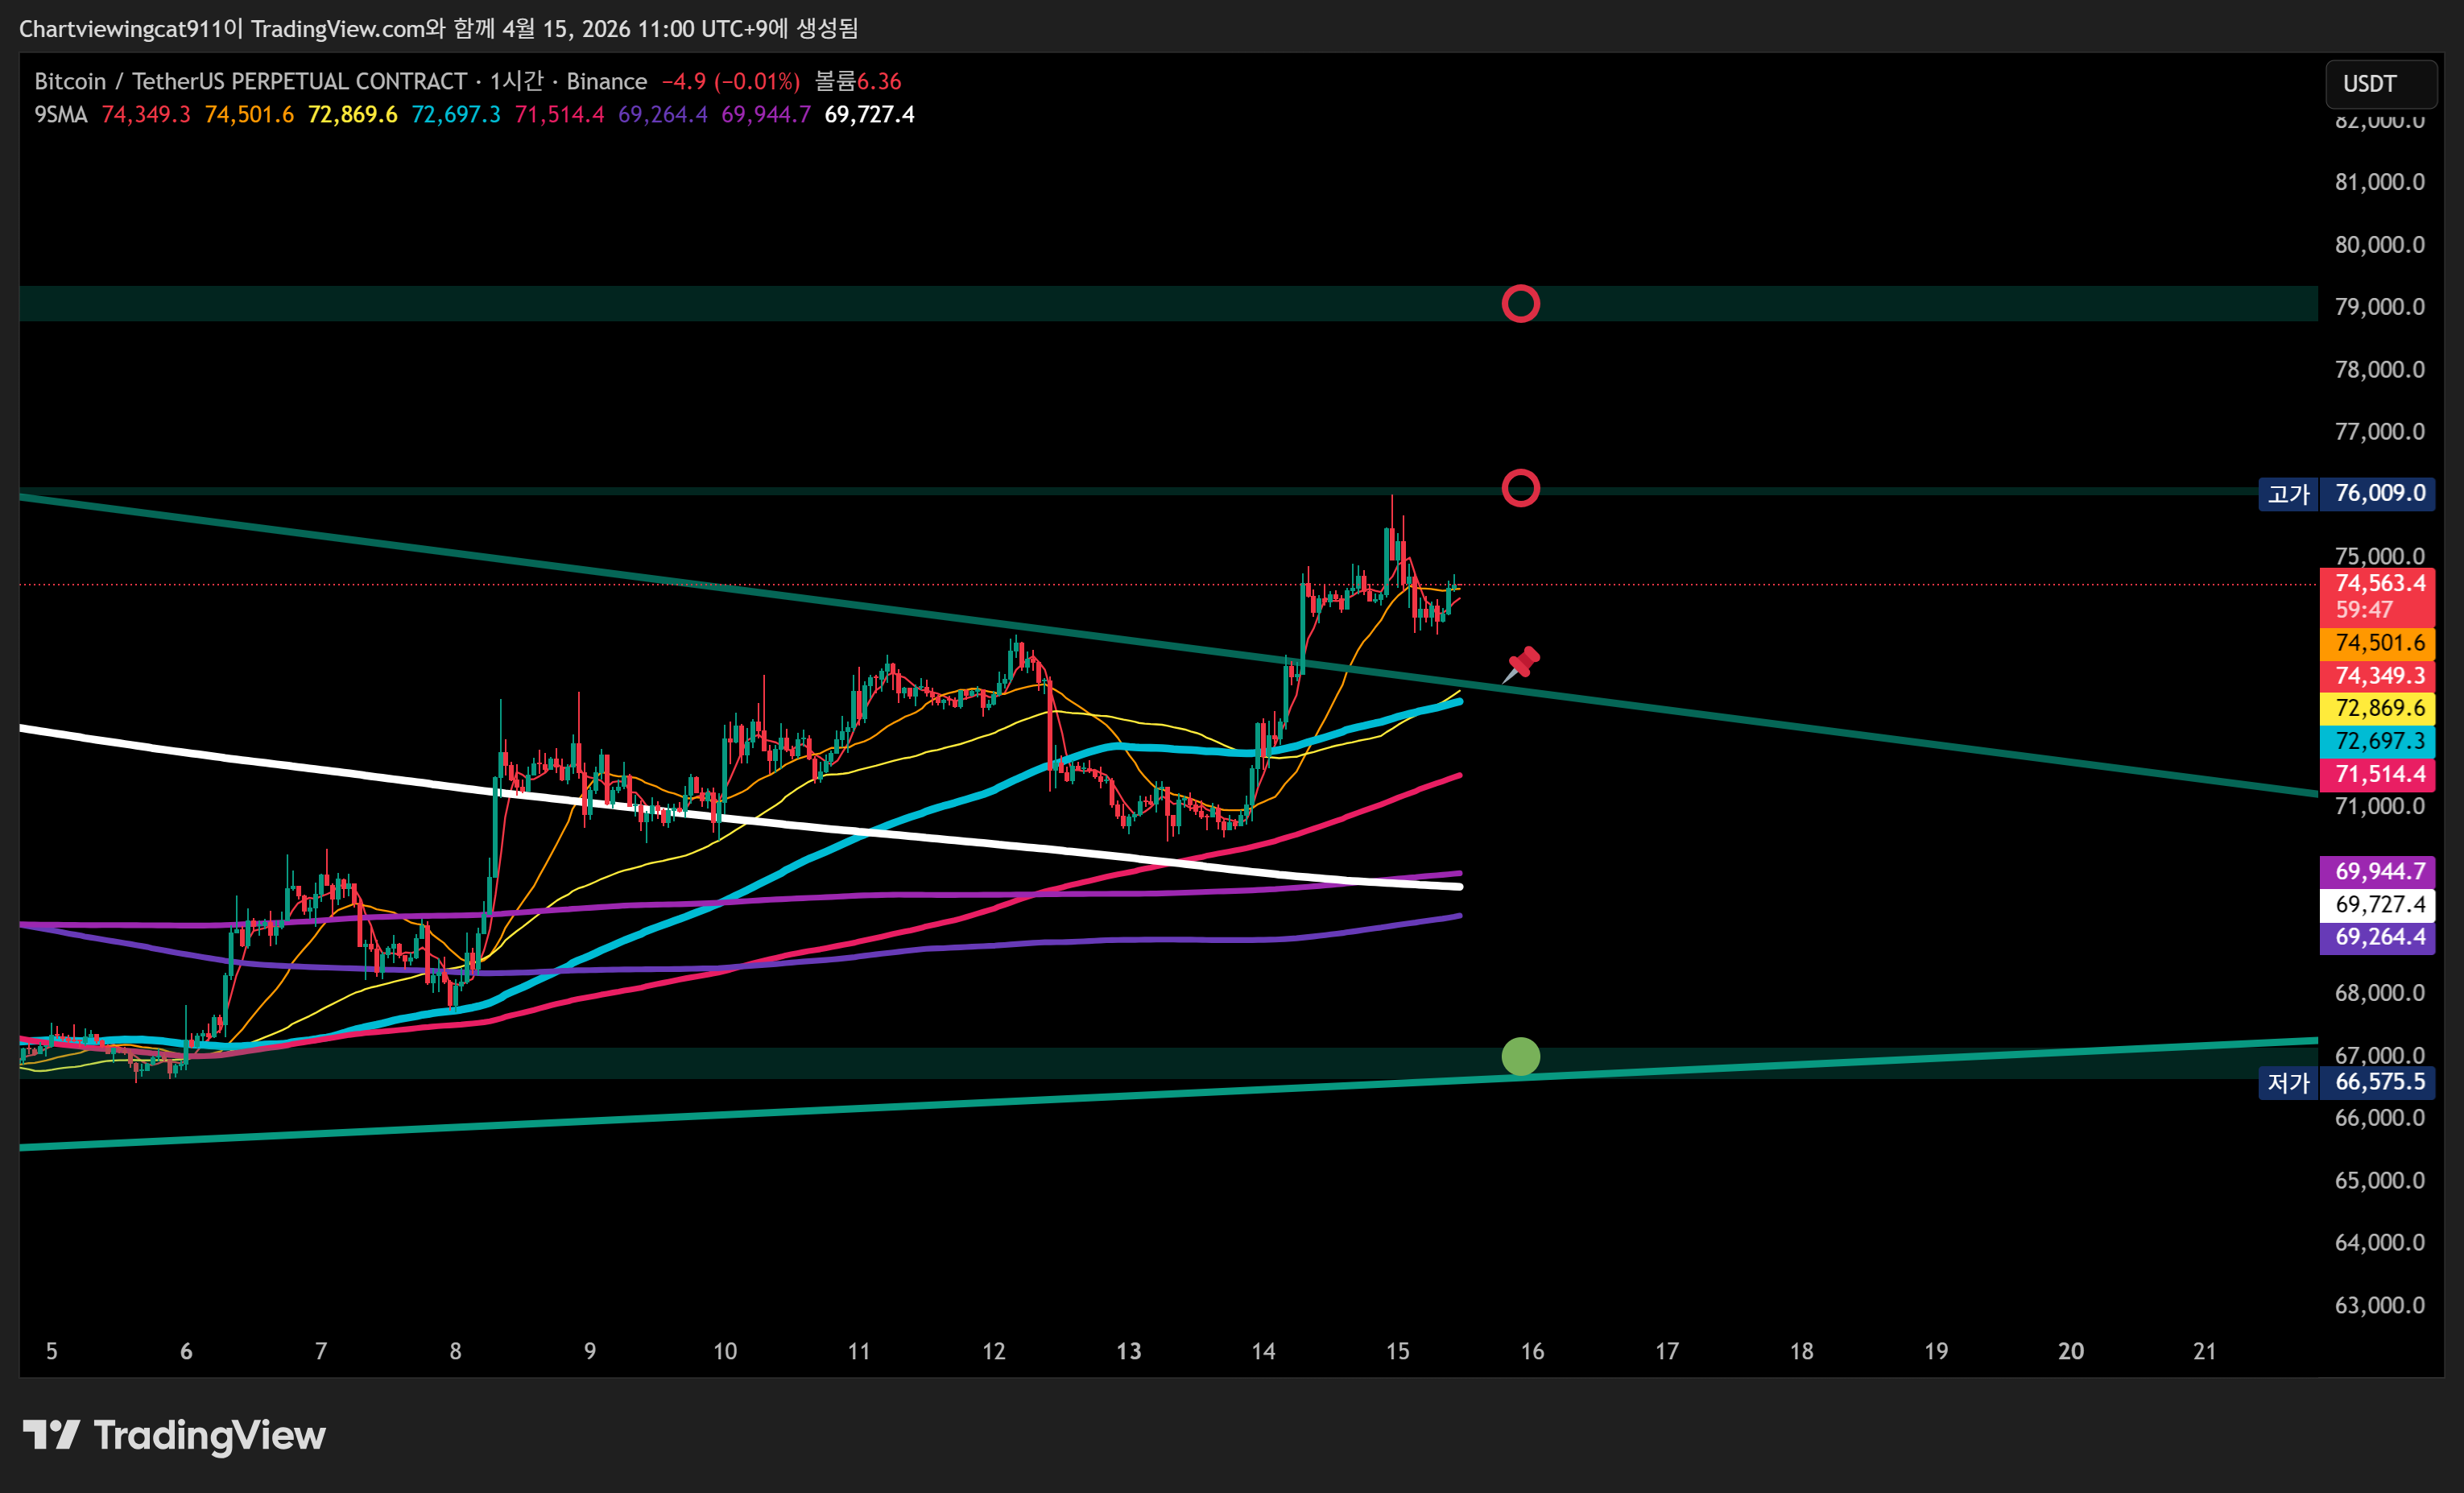Click the USDT currency button
This screenshot has height=1493, width=2464.
pyautogui.click(x=2379, y=83)
